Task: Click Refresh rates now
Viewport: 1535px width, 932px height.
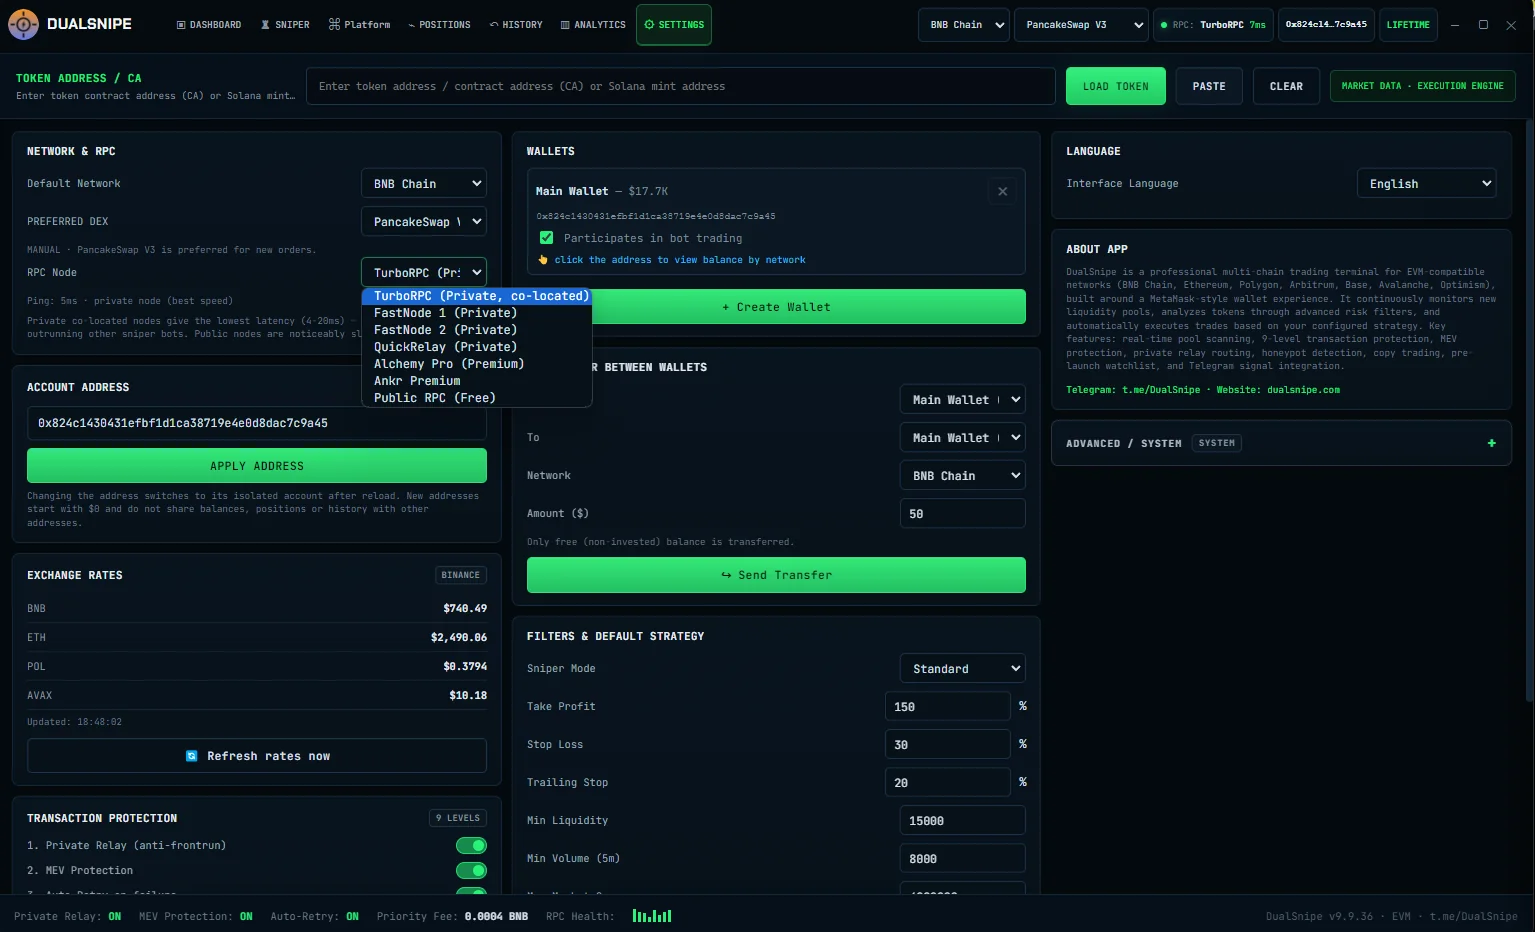Action: (x=257, y=756)
